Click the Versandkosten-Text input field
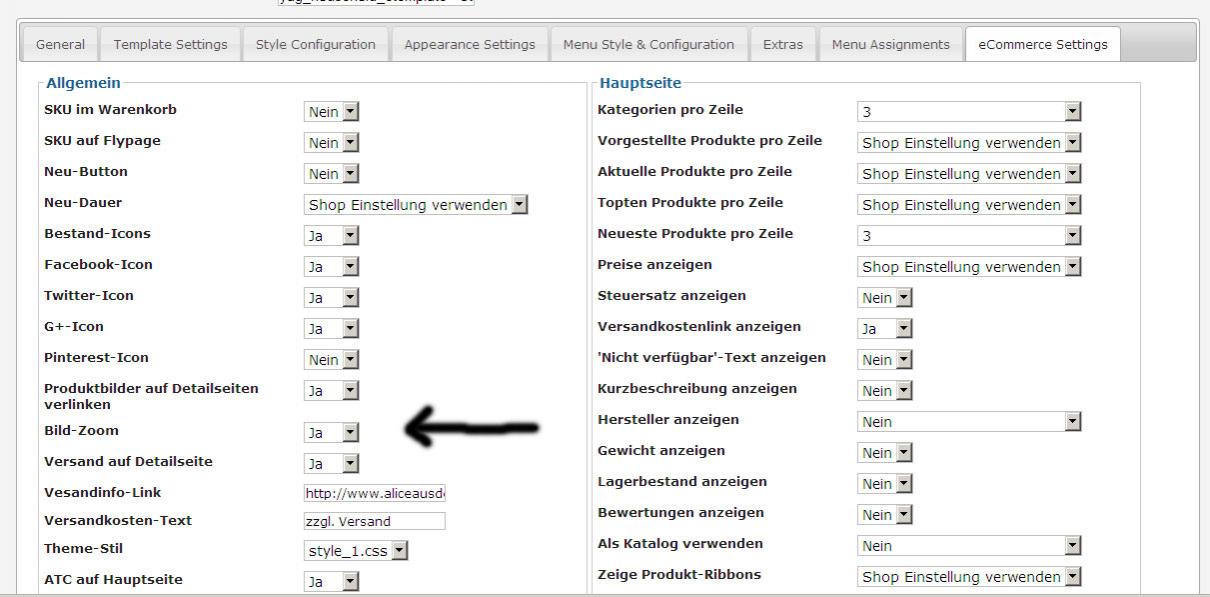Viewport: 1210px width, 597px height. tap(374, 521)
